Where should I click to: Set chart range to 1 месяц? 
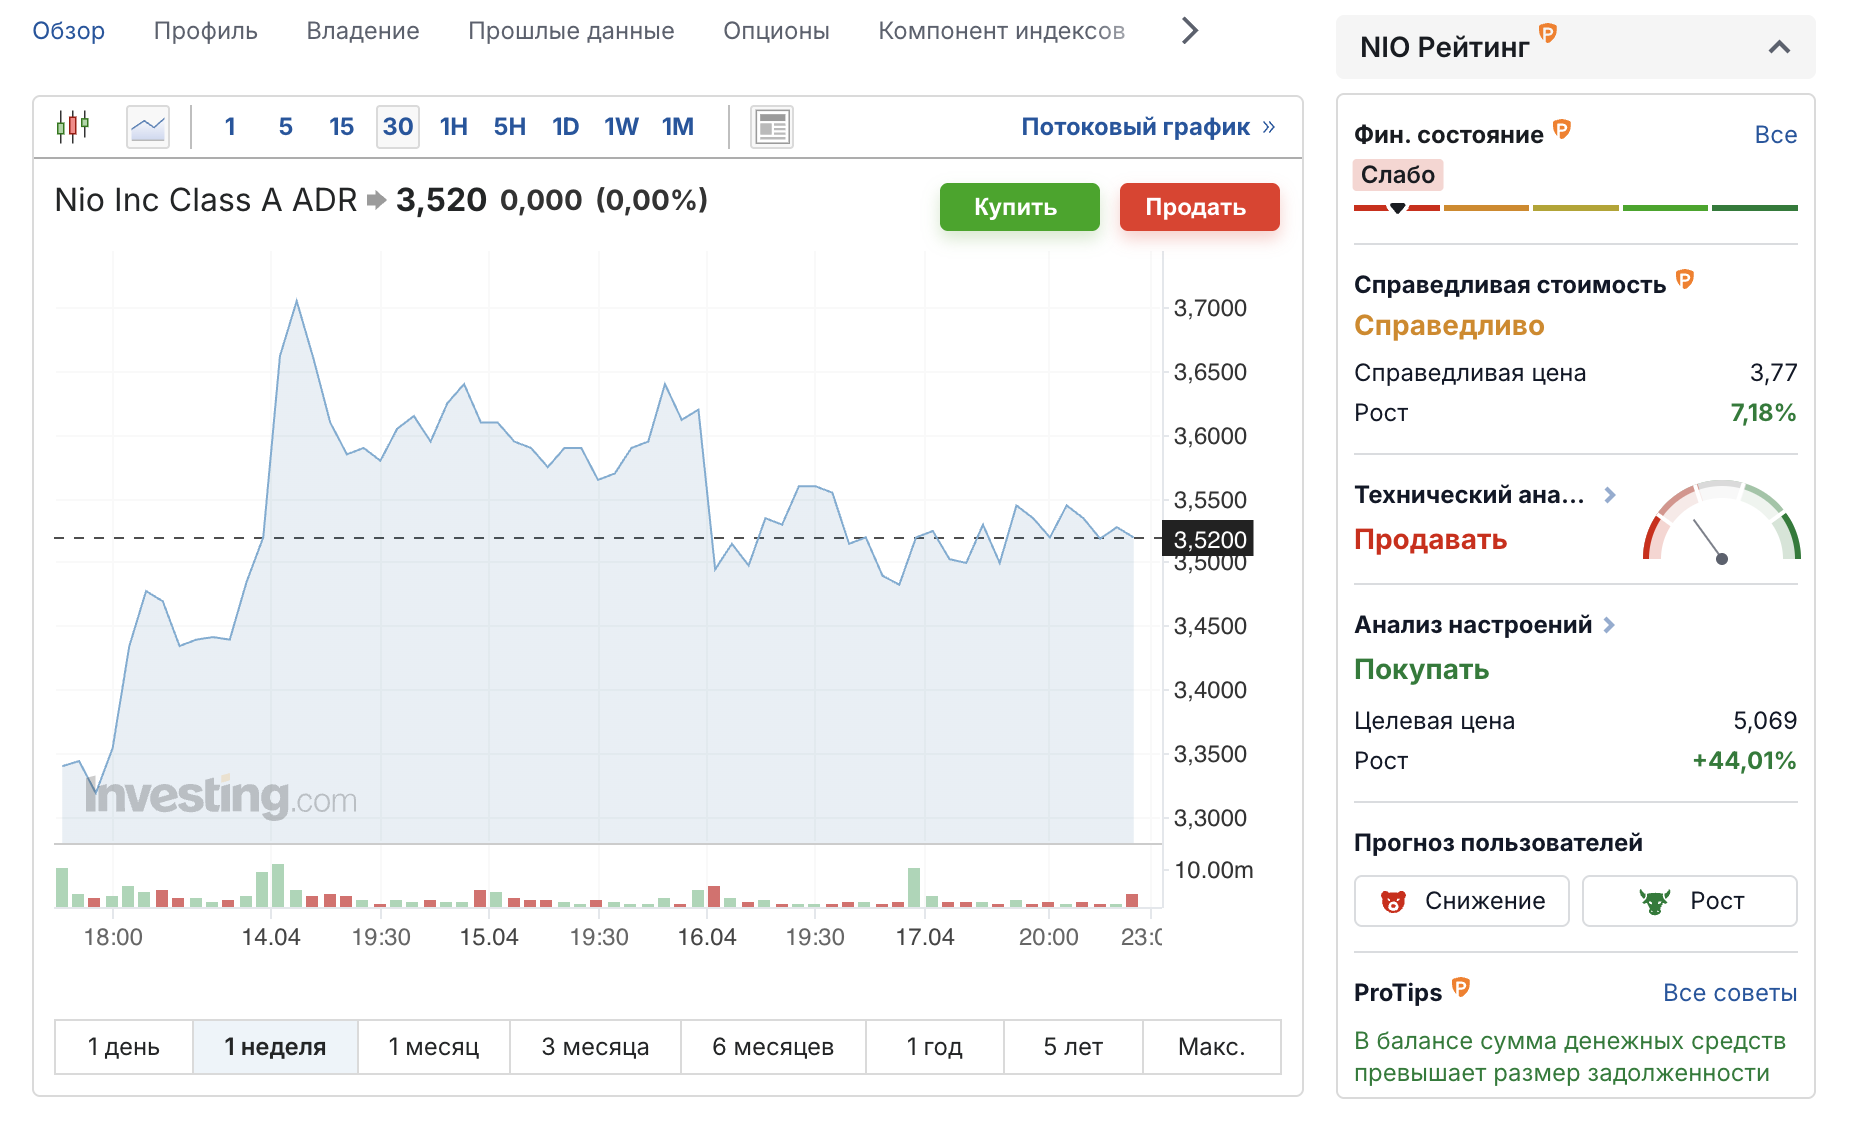click(x=434, y=1047)
